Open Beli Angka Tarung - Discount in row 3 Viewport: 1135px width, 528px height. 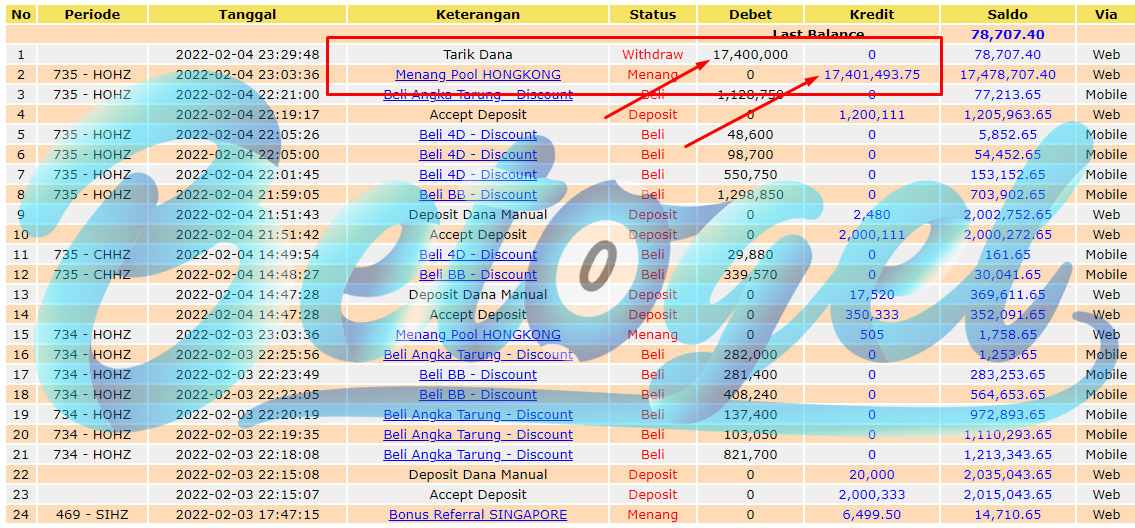point(478,95)
